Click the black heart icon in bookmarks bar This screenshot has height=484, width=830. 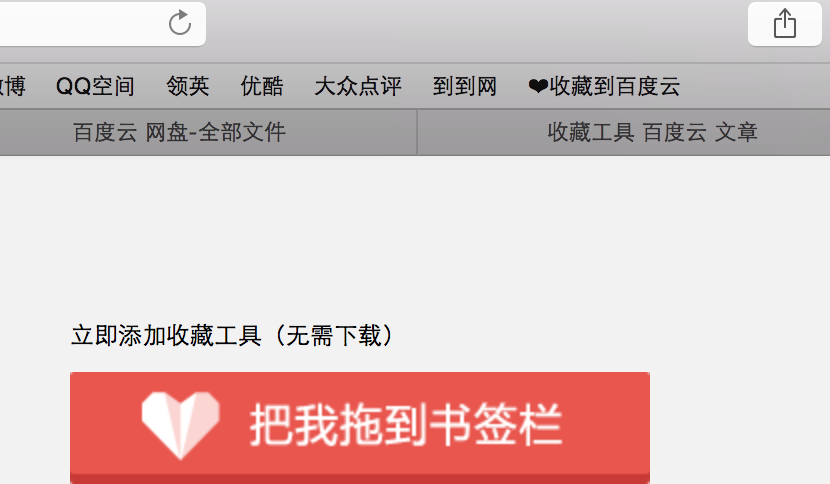coord(538,86)
